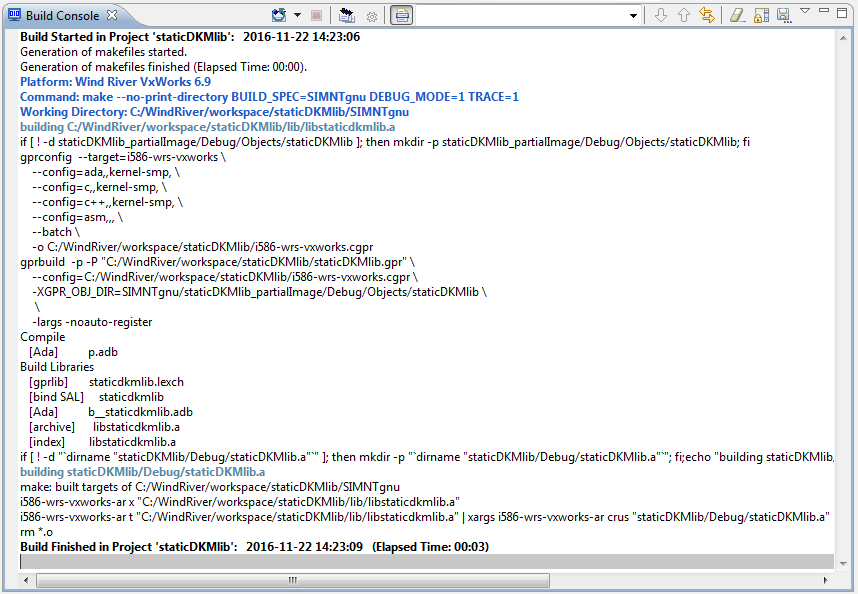Open the view menu triangle
The width and height of the screenshot is (858, 594).
805,10
